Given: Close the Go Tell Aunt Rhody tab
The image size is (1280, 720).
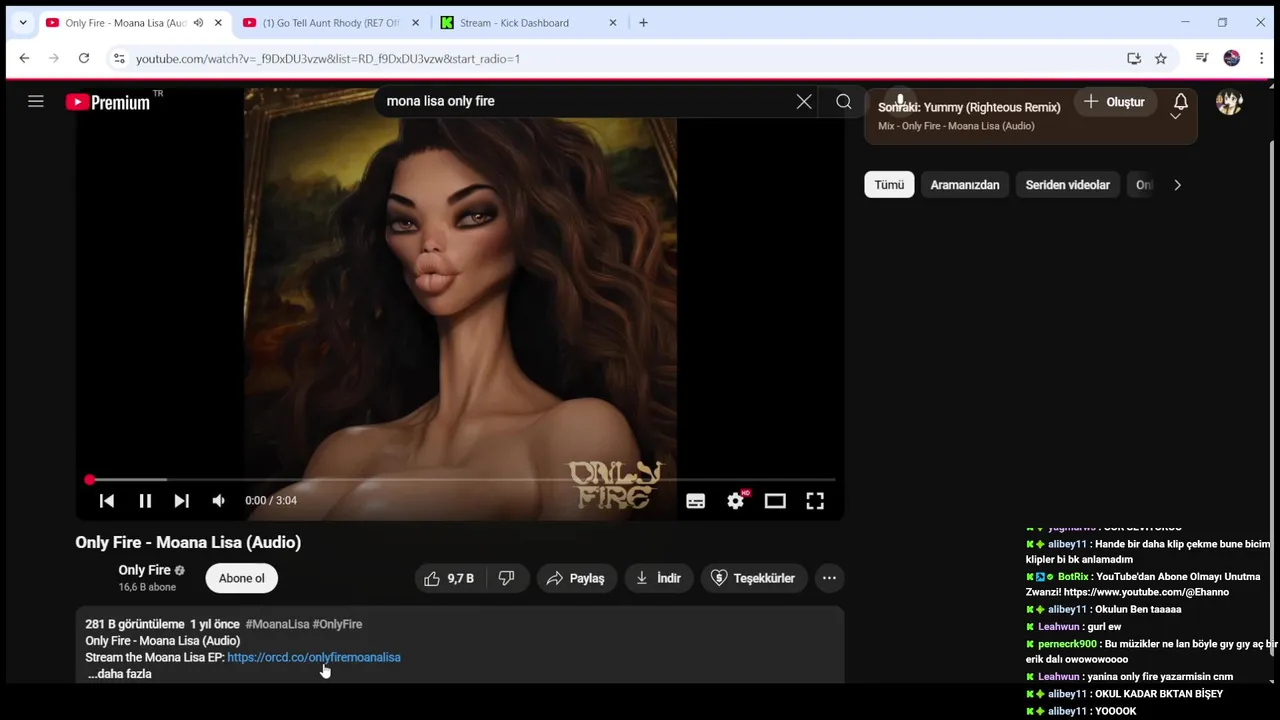Looking at the screenshot, I should 415,23.
